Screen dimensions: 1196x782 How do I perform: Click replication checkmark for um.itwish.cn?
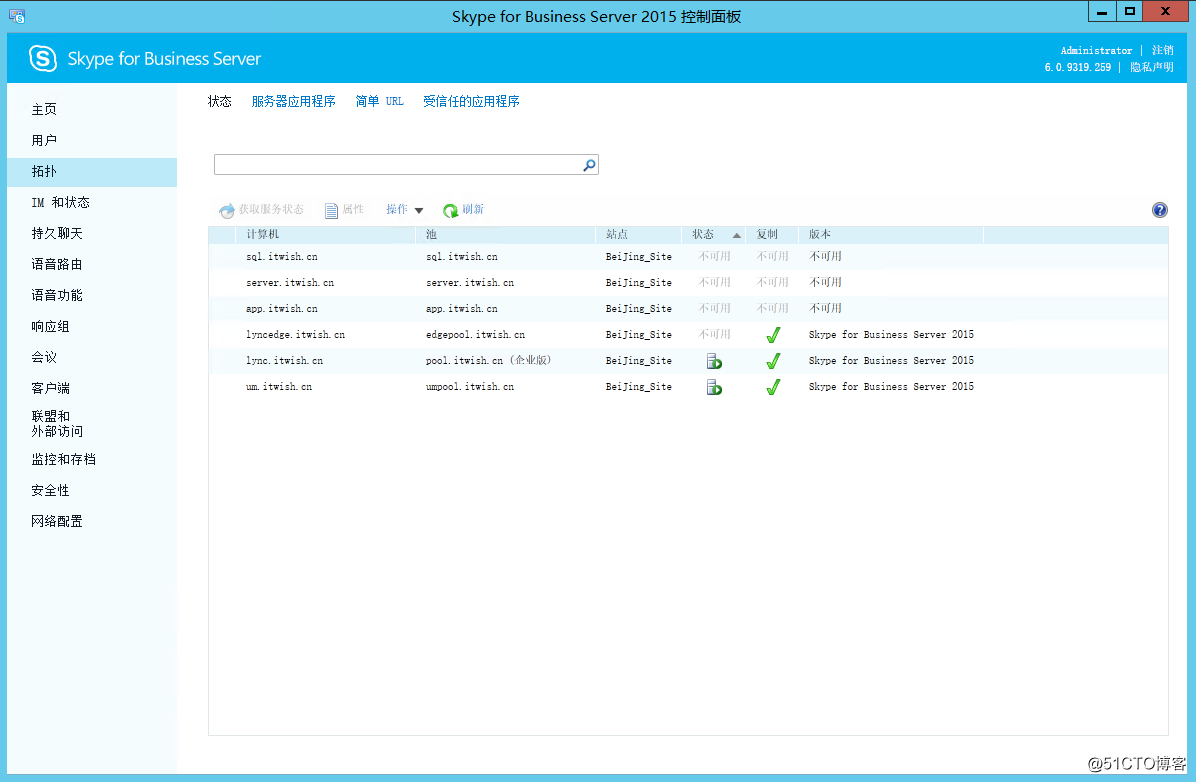pos(773,388)
